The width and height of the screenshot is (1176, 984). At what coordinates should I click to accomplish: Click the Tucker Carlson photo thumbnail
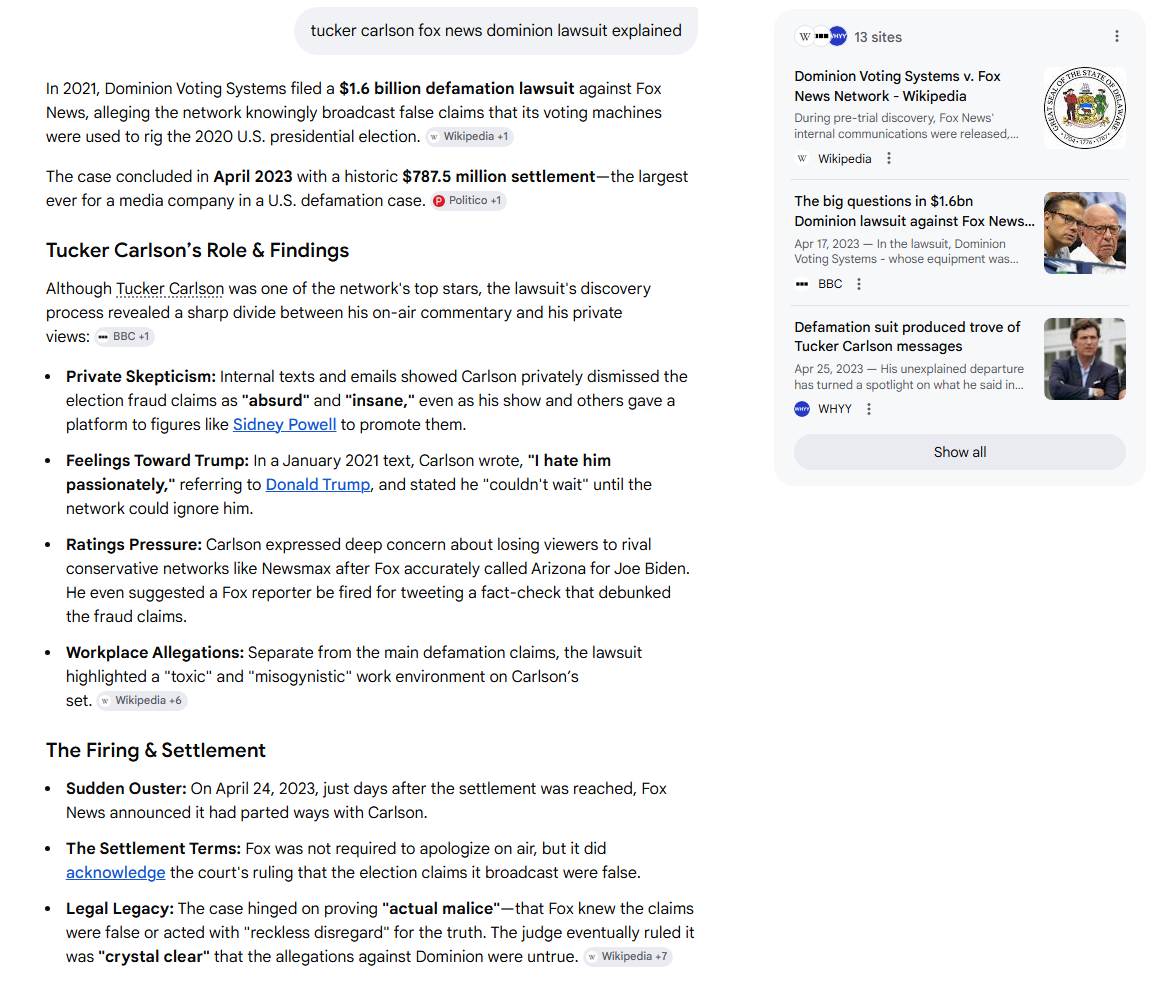[1084, 358]
